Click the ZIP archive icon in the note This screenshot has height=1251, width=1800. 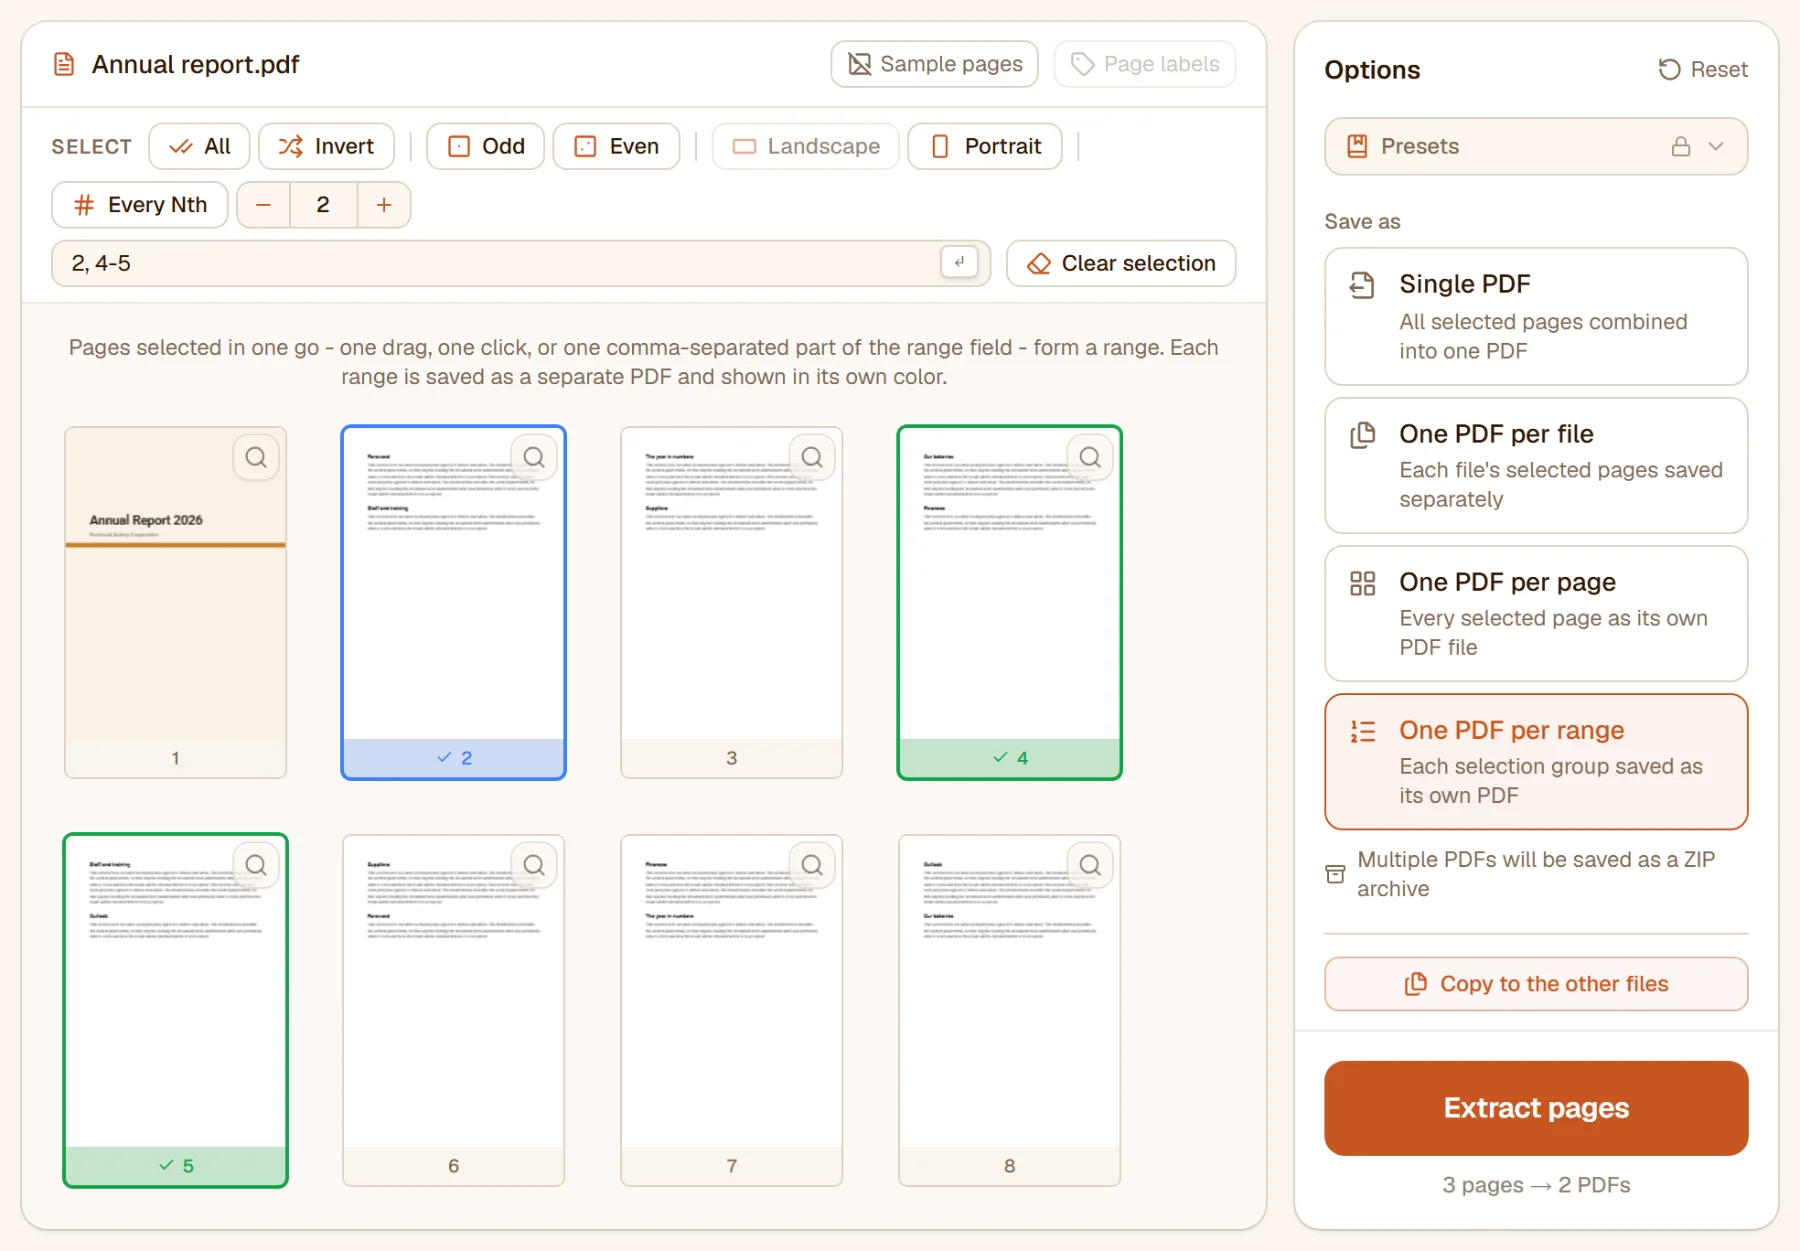tap(1335, 874)
